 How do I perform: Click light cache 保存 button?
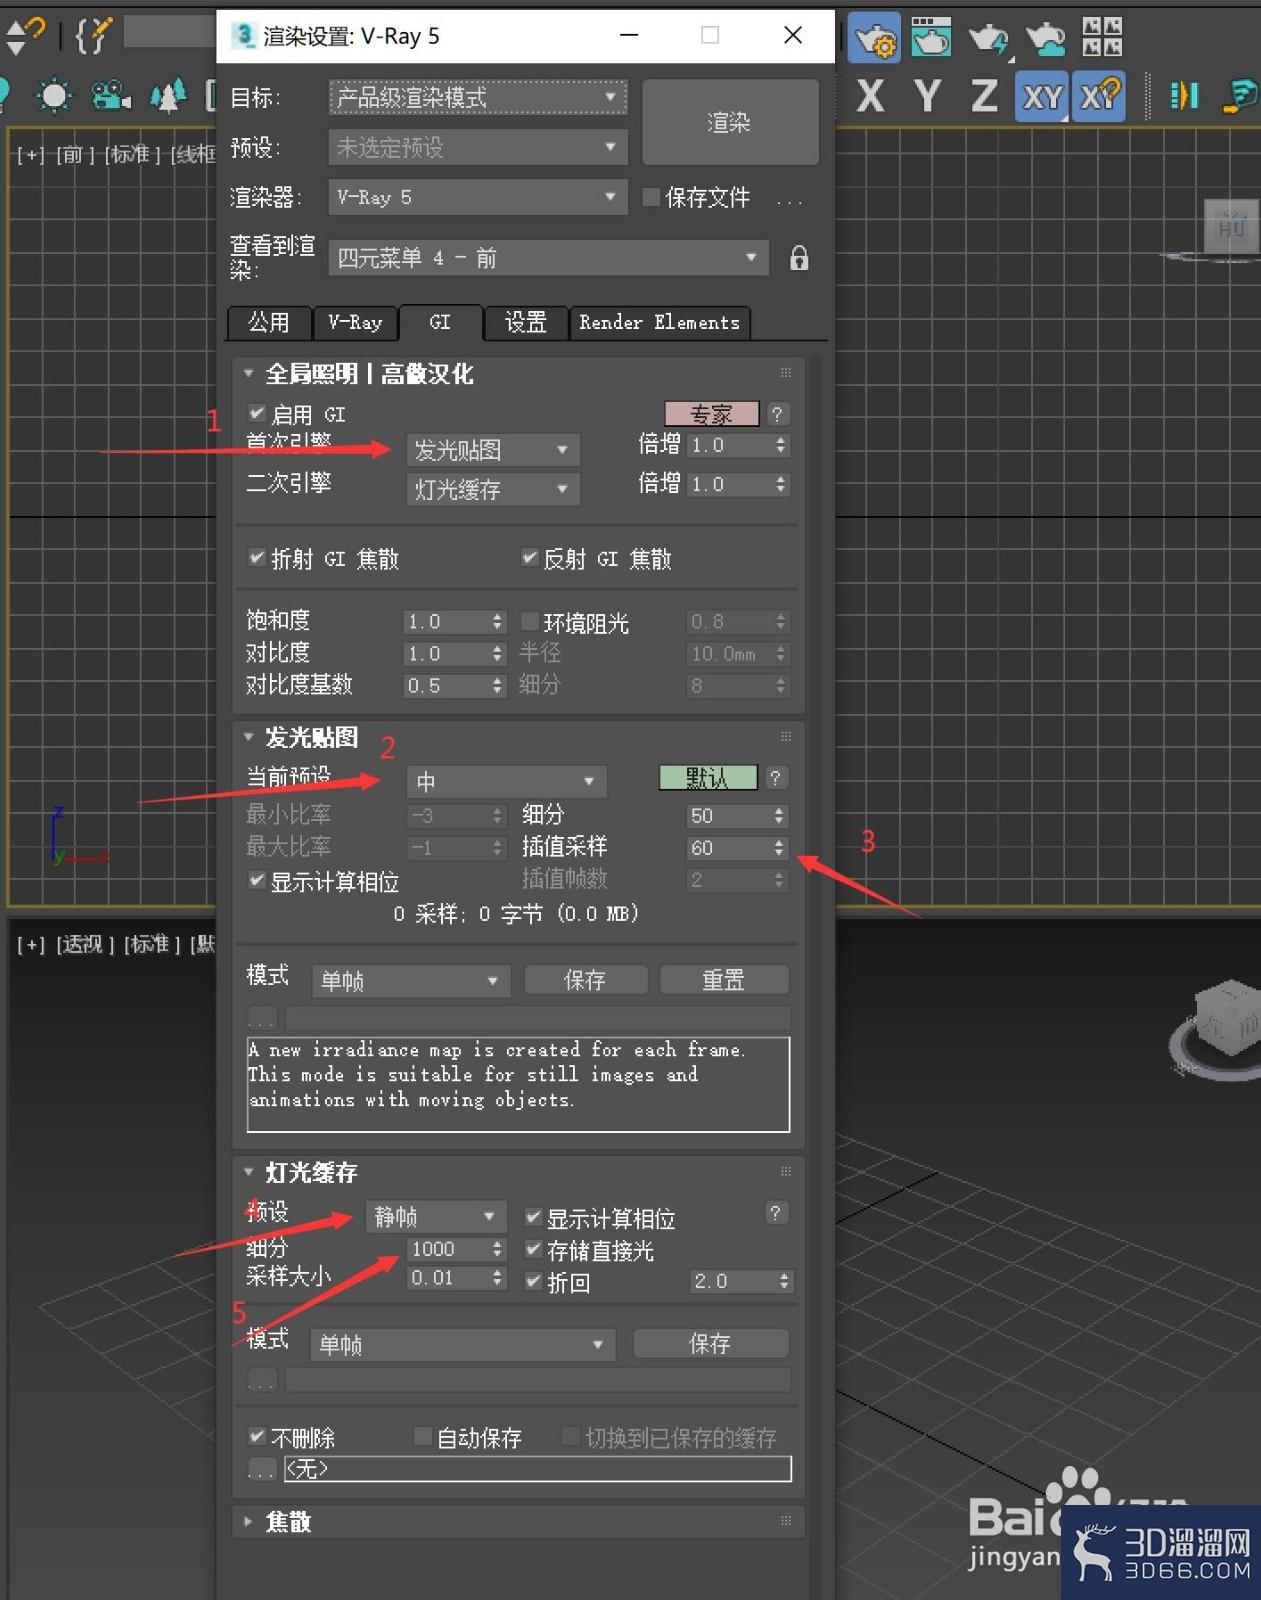(710, 1344)
